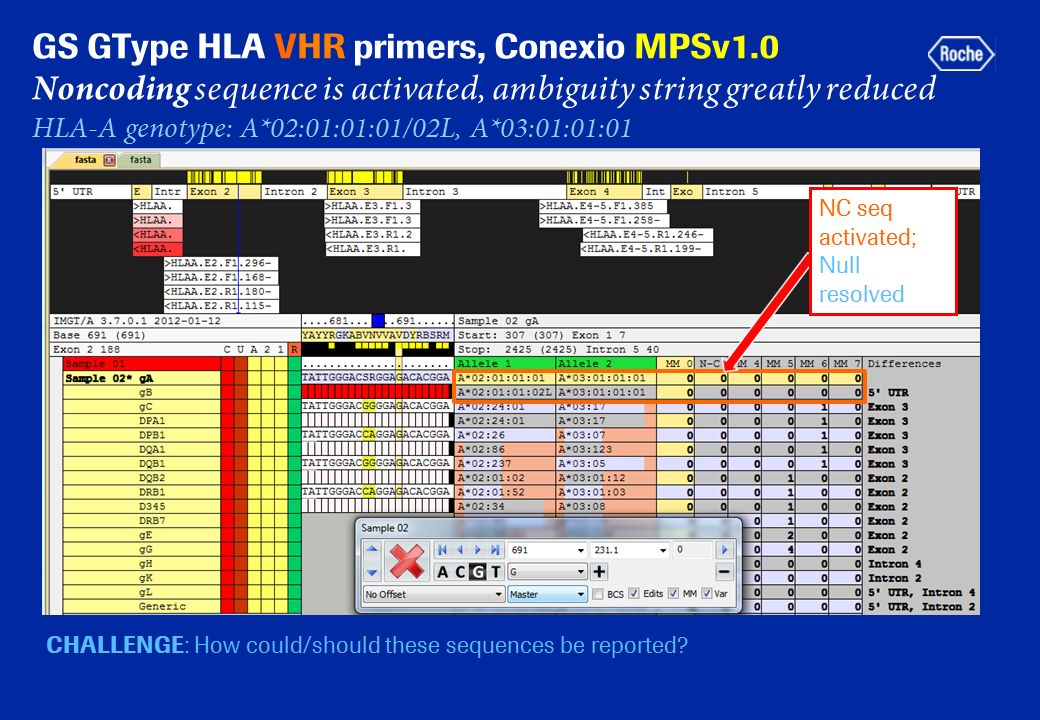
Task: Click the red X reject button in Sample 02 dialog
Action: click(406, 561)
